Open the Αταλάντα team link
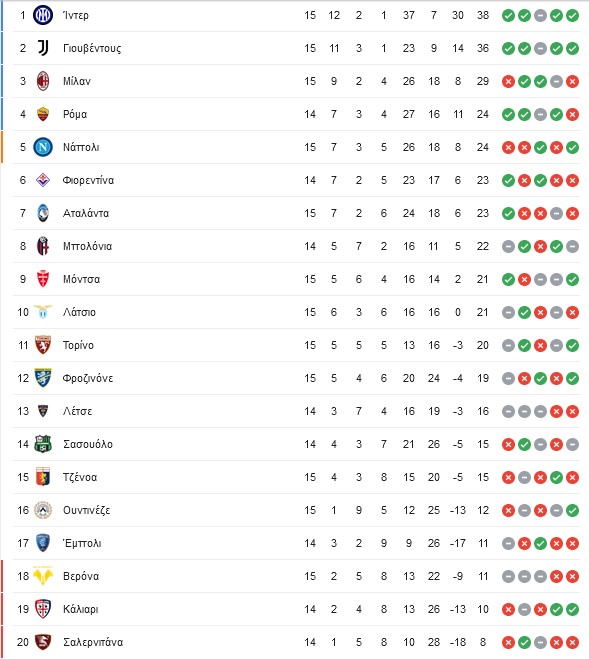Viewport: 589px width, 659px height. click(86, 213)
